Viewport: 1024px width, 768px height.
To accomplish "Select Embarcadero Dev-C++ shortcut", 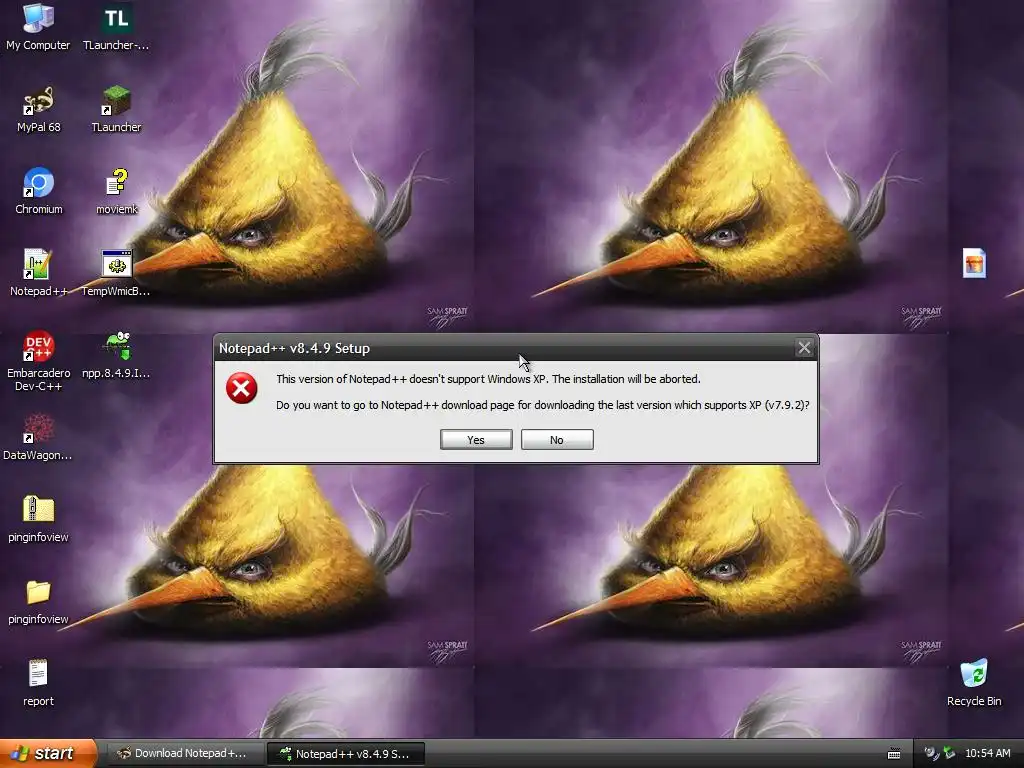I will 39,362.
